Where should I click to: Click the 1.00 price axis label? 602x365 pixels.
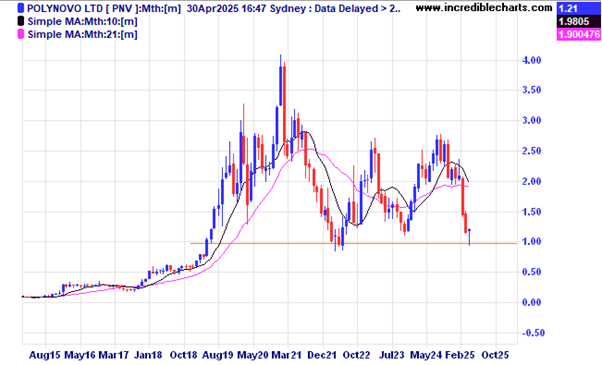pos(531,241)
